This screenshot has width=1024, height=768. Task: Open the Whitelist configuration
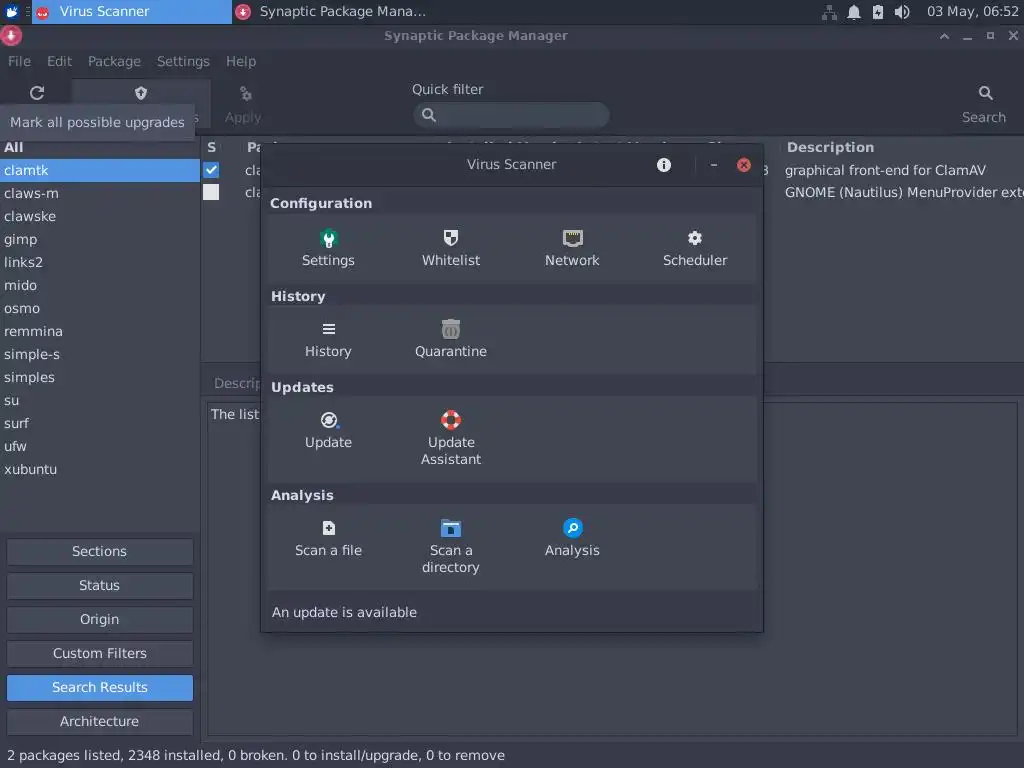coord(451,248)
